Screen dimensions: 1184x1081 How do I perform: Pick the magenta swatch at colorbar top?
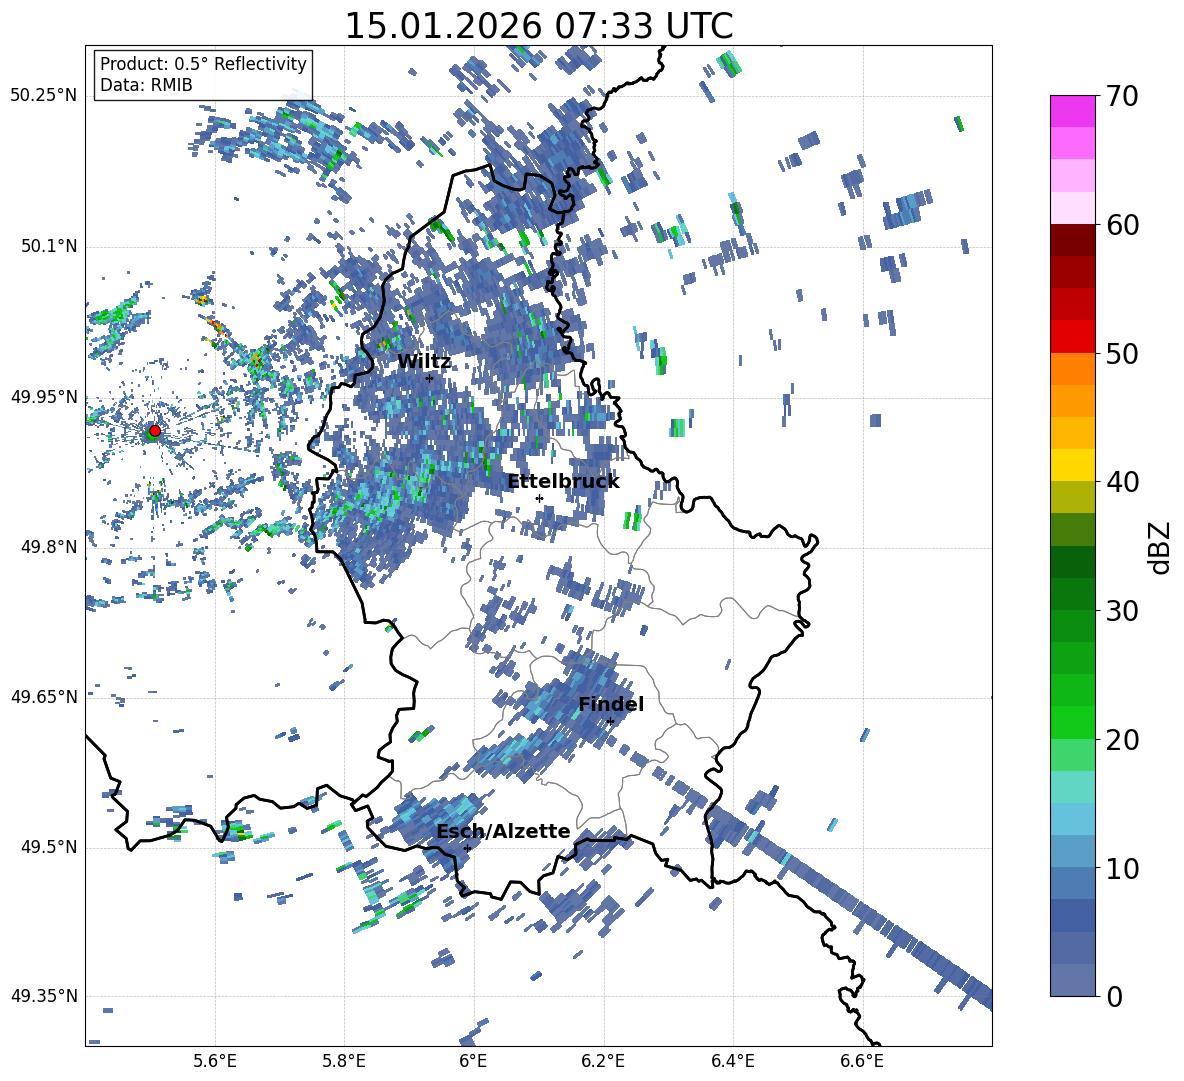coord(1072,111)
